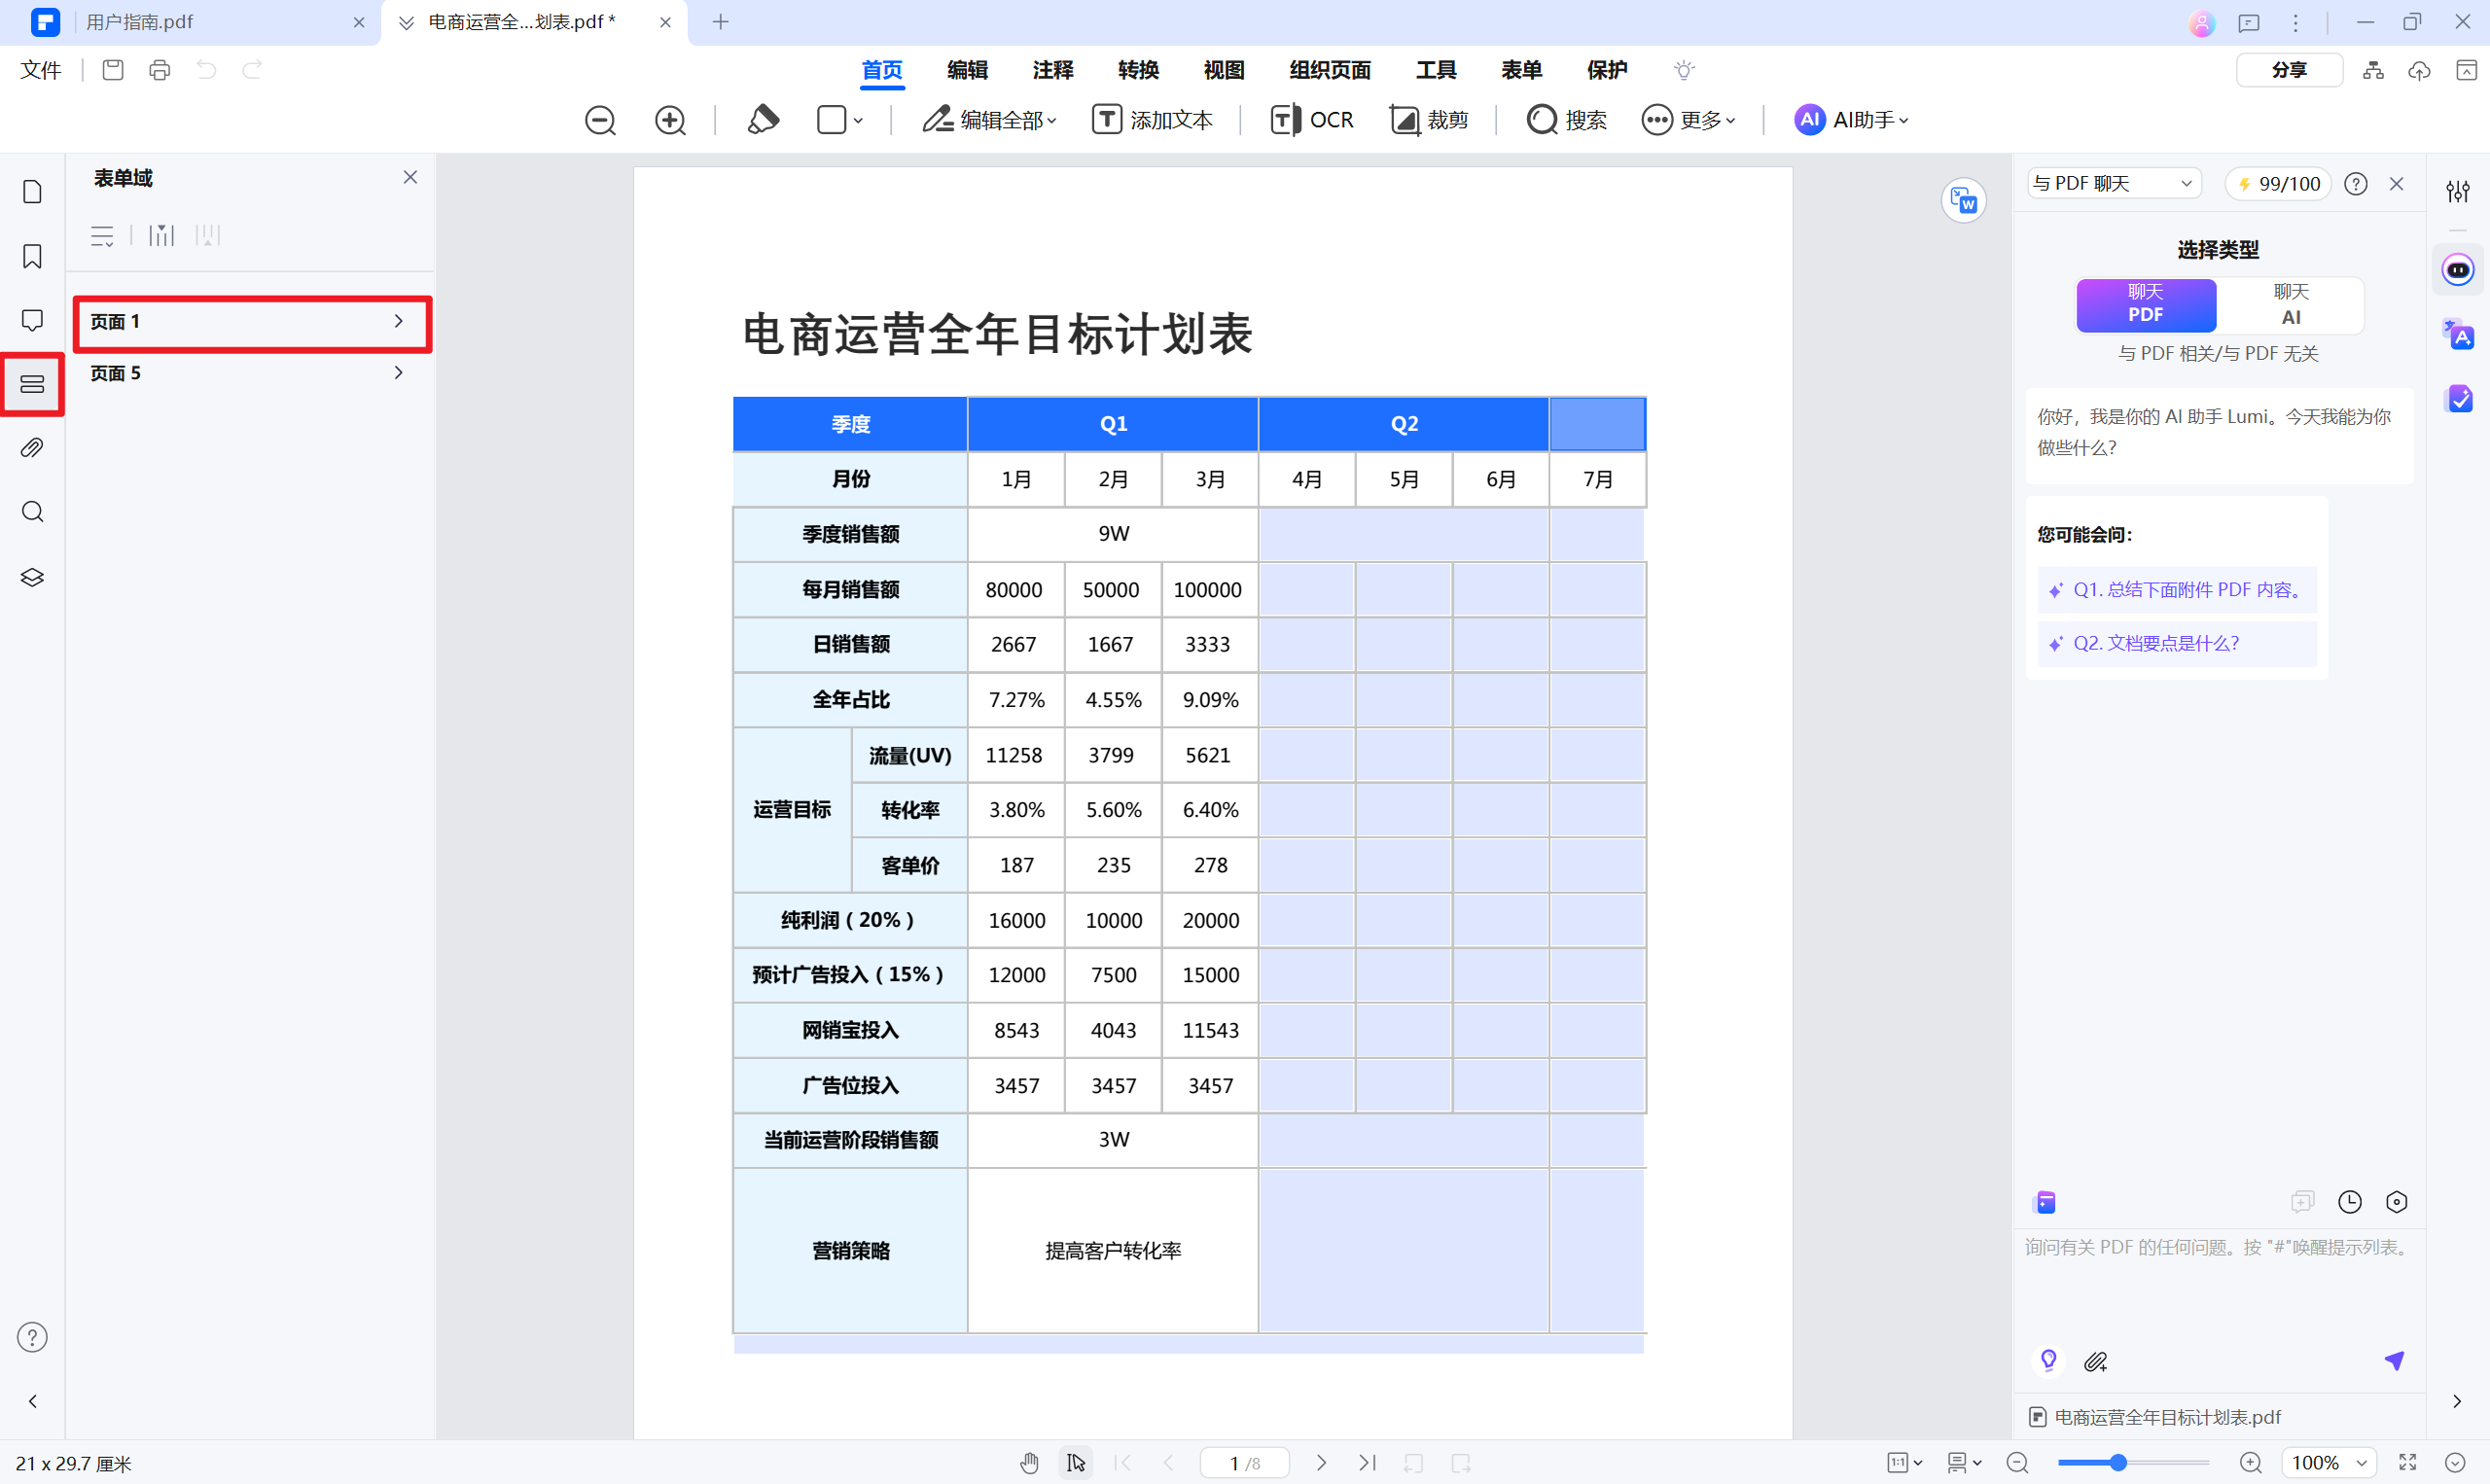
Task: Switch to 聊天 AI mode
Action: 2290,304
